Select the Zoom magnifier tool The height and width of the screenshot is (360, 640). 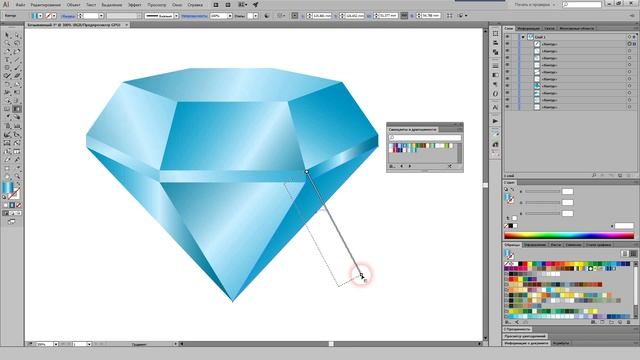[17, 176]
